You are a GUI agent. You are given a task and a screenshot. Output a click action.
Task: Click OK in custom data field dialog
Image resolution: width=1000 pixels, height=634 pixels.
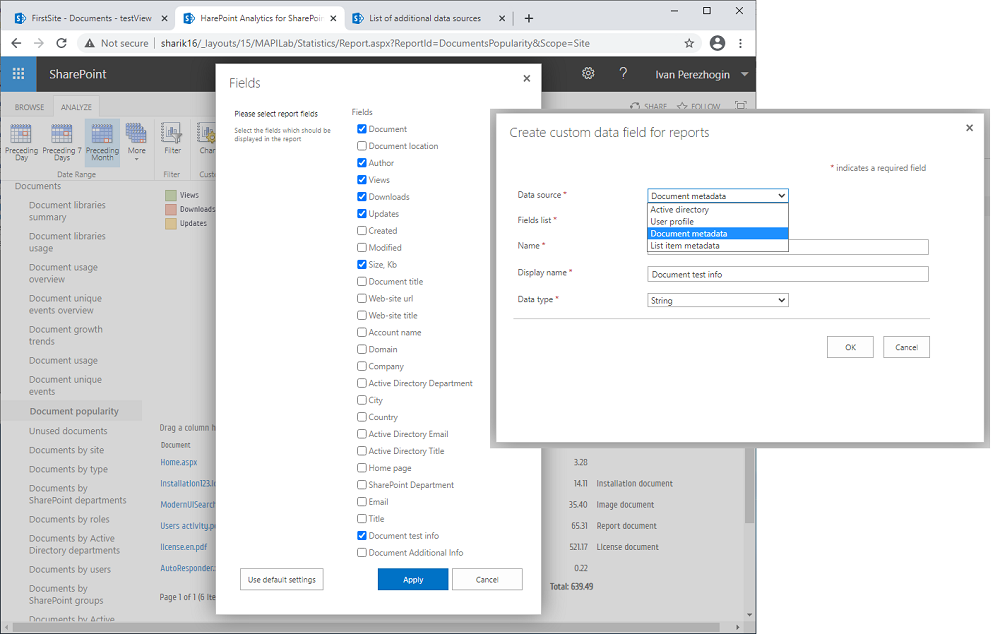(x=850, y=347)
